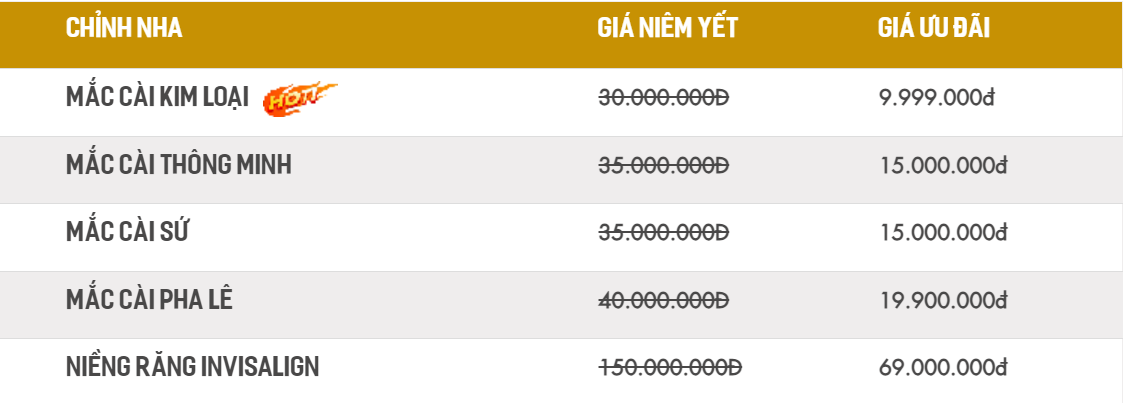Click the 9.999.000đ promotional price
Image resolution: width=1123 pixels, height=403 pixels.
coord(936,99)
